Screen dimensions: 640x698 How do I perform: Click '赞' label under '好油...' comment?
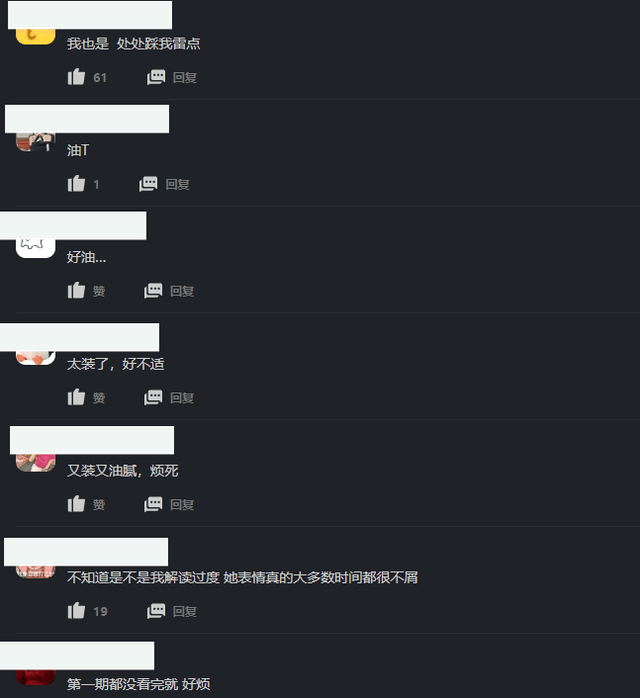point(99,291)
